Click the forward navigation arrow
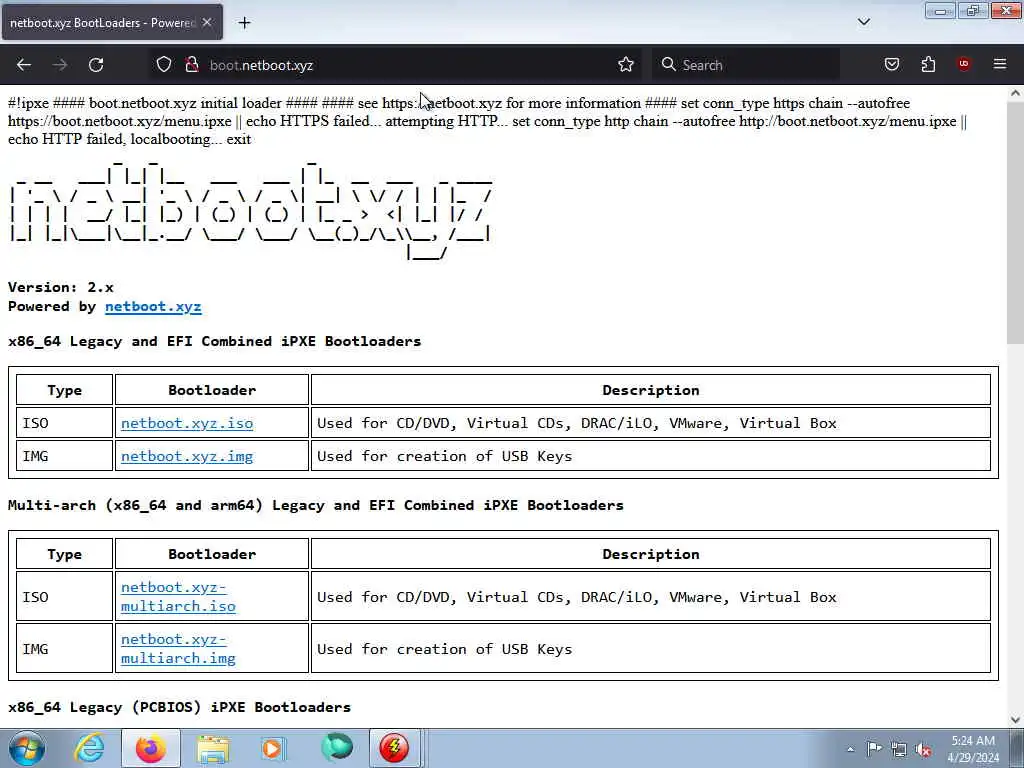The width and height of the screenshot is (1024, 768). (60, 65)
